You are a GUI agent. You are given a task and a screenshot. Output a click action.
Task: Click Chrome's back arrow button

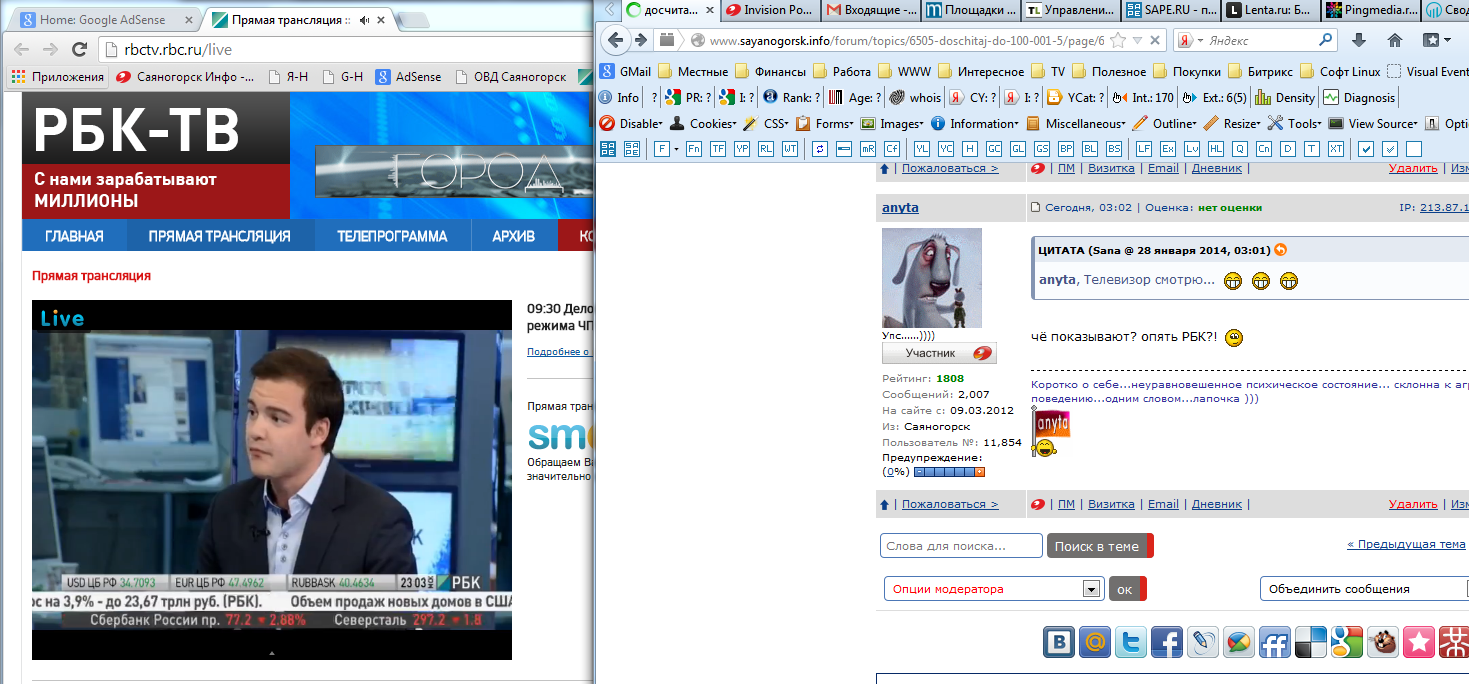[21, 49]
